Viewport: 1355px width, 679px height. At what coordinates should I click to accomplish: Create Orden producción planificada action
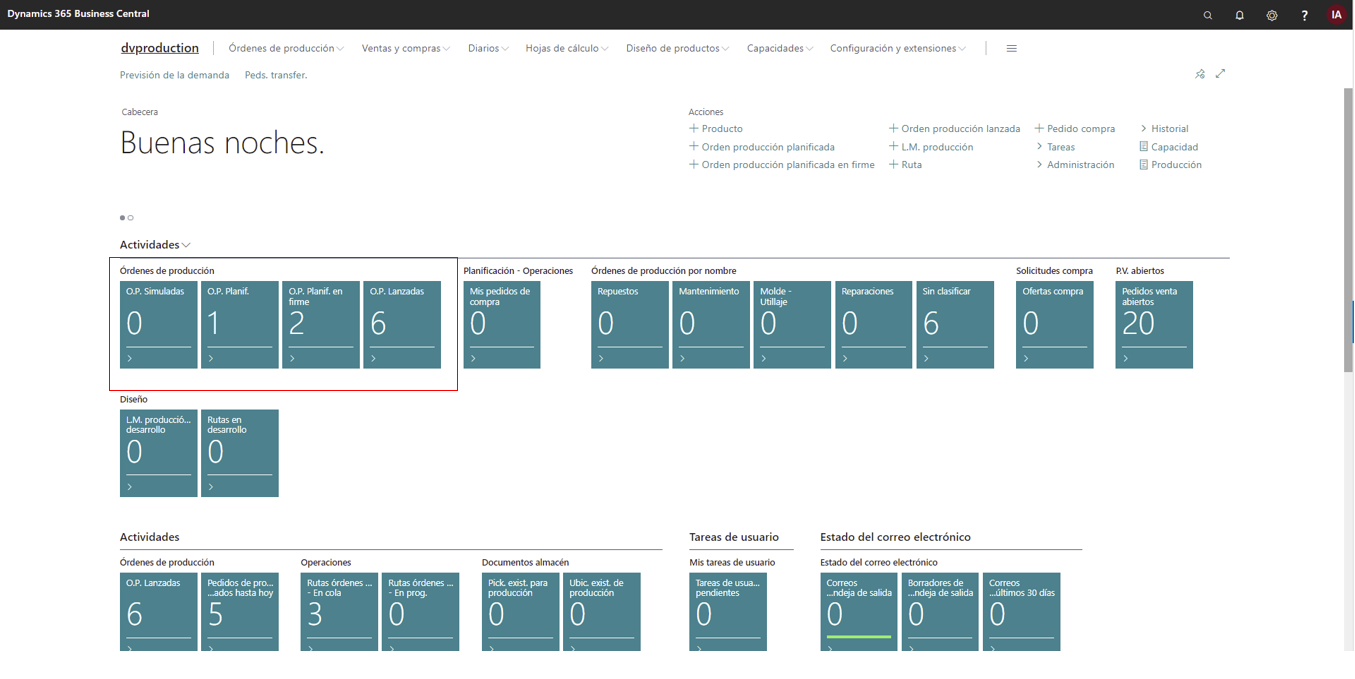[x=762, y=146]
